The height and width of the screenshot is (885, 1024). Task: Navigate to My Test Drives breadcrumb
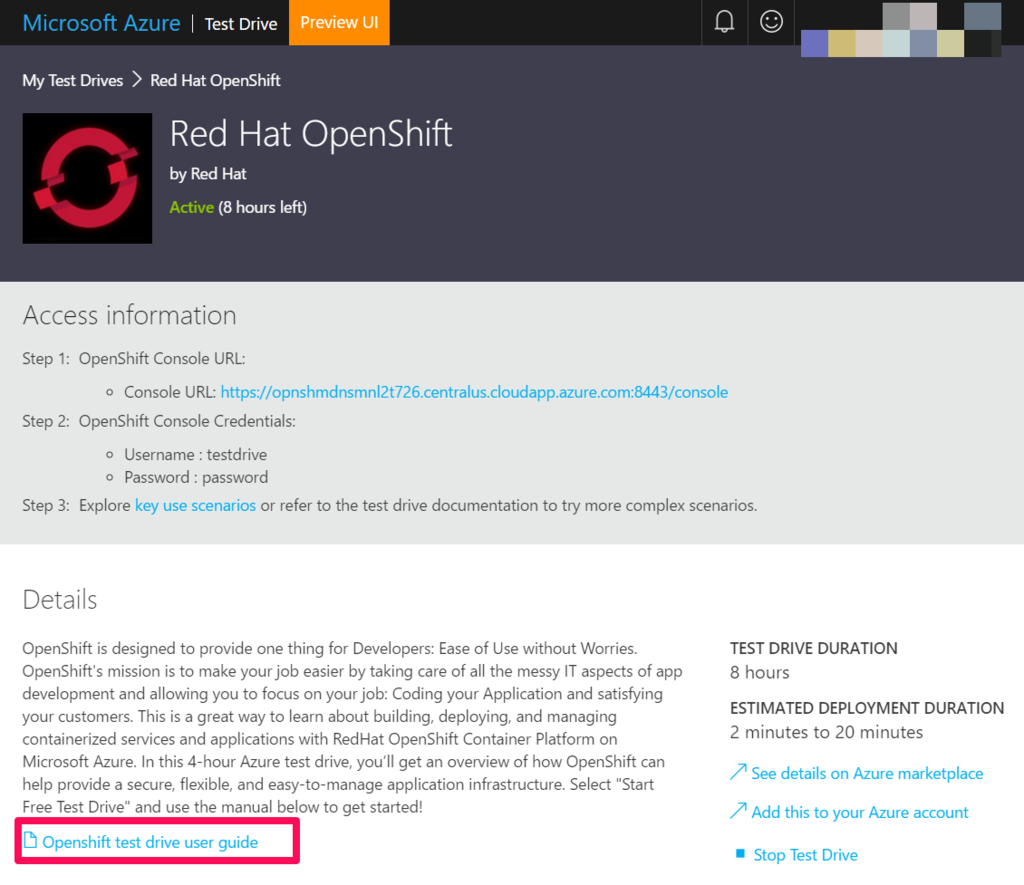72,80
